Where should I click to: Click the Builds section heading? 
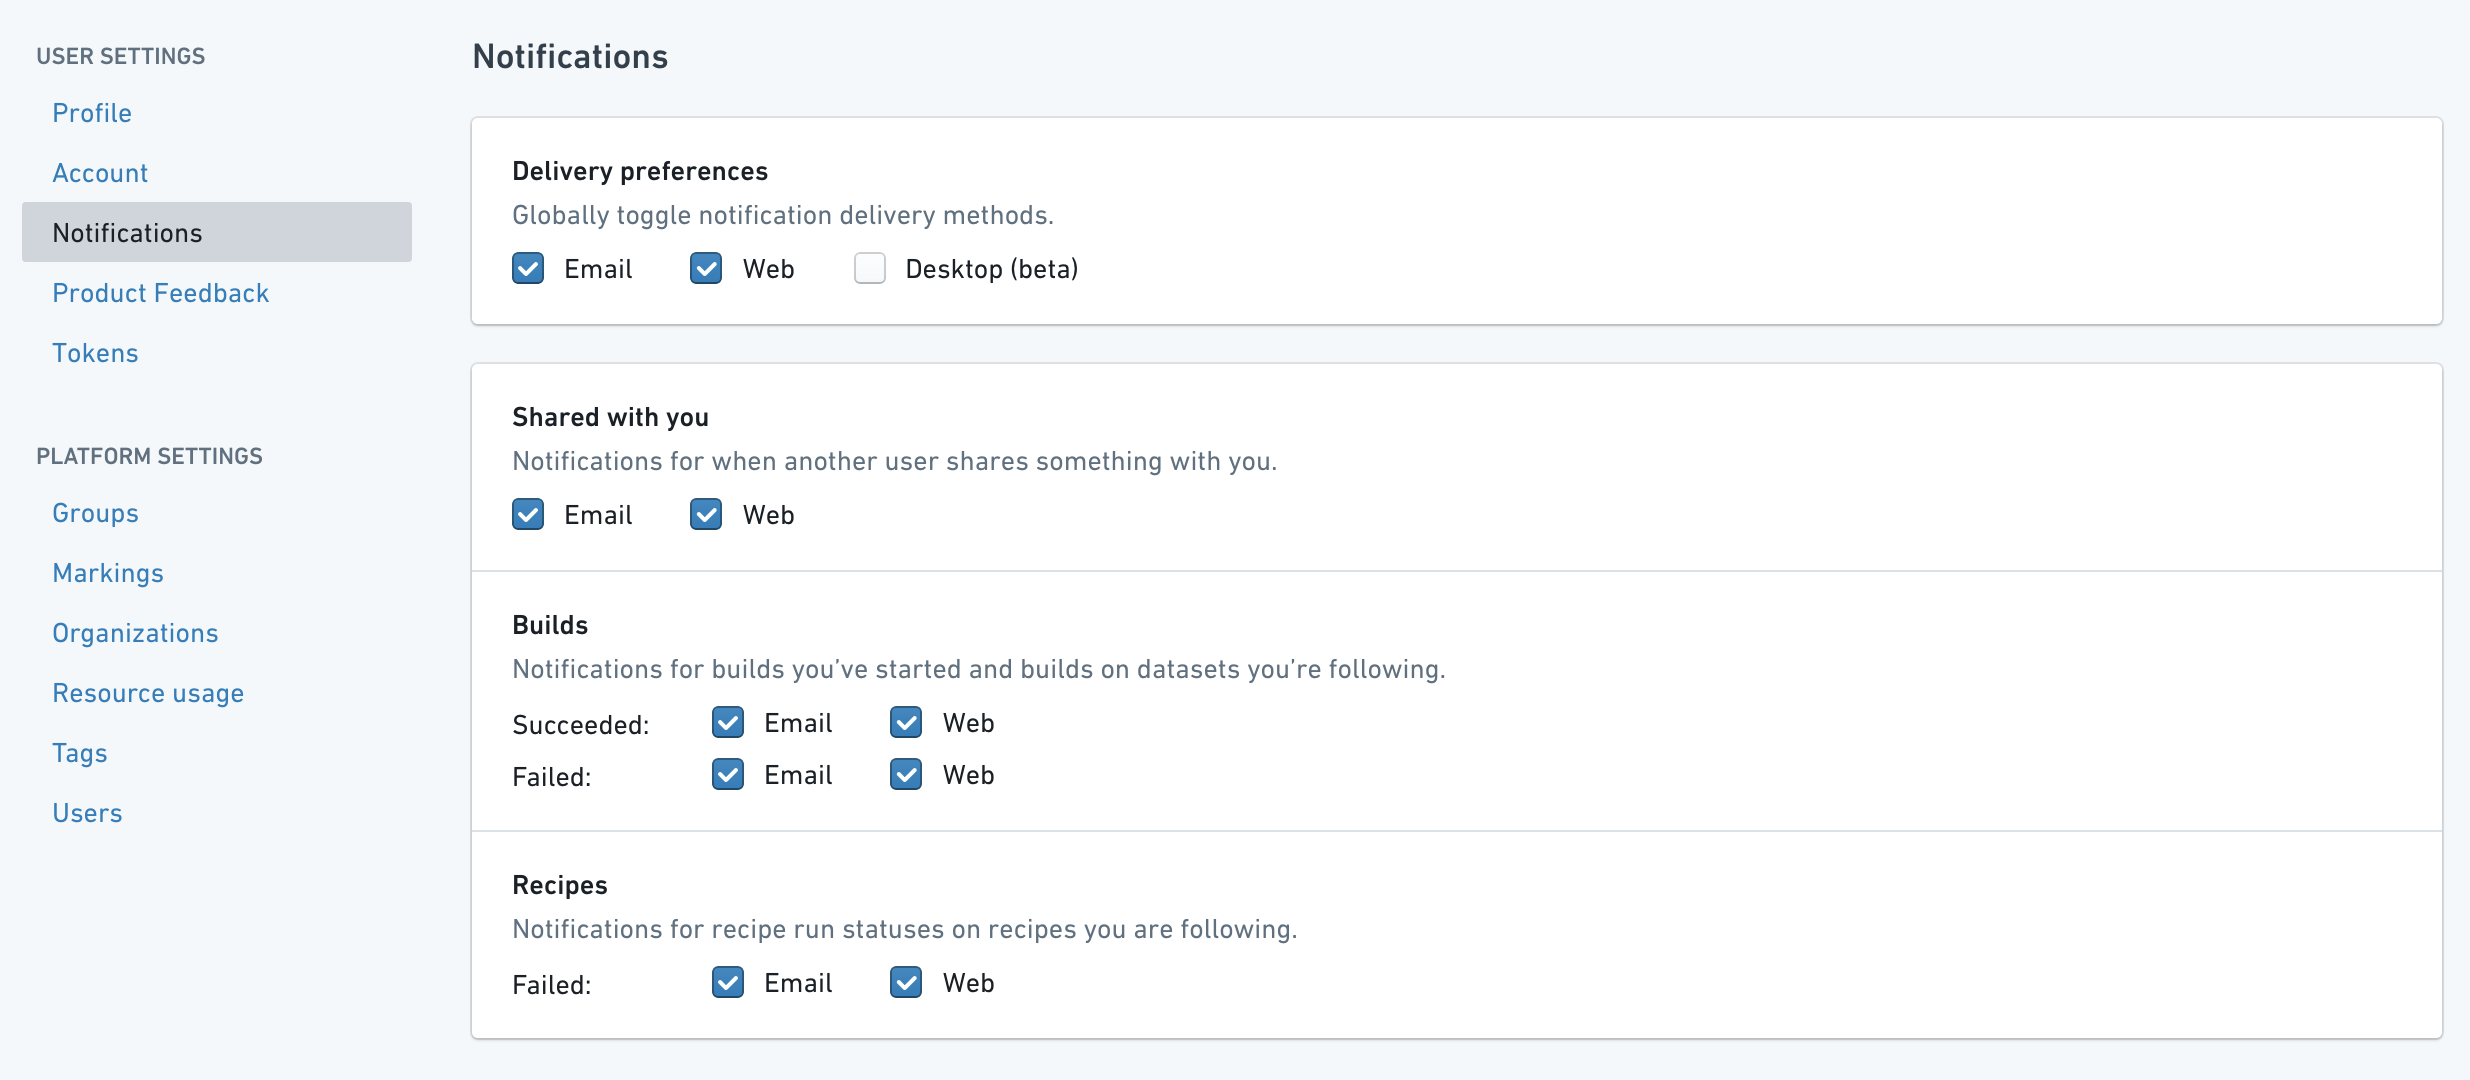[550, 625]
